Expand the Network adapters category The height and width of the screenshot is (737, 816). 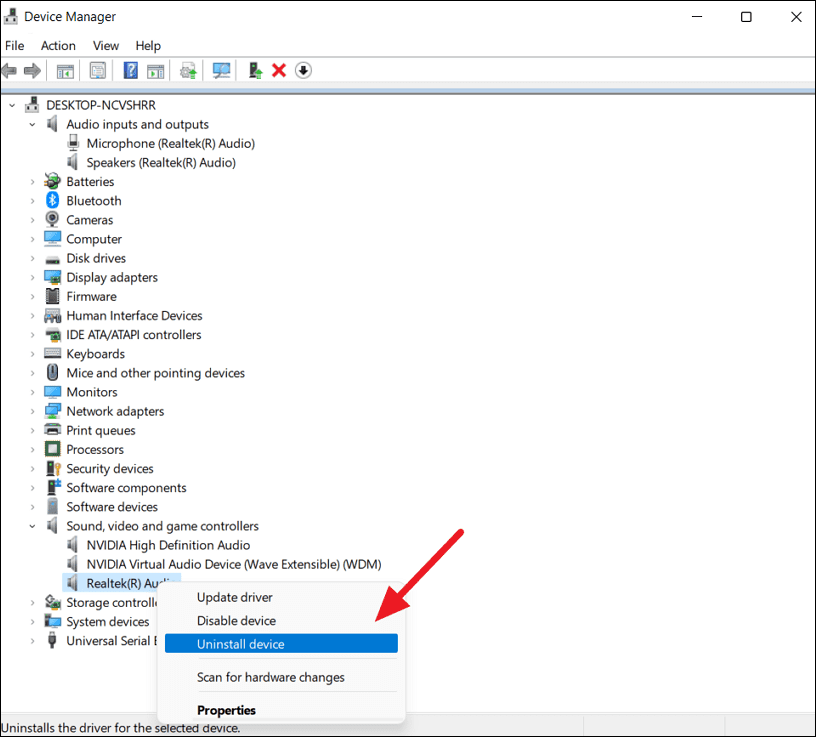[31, 410]
